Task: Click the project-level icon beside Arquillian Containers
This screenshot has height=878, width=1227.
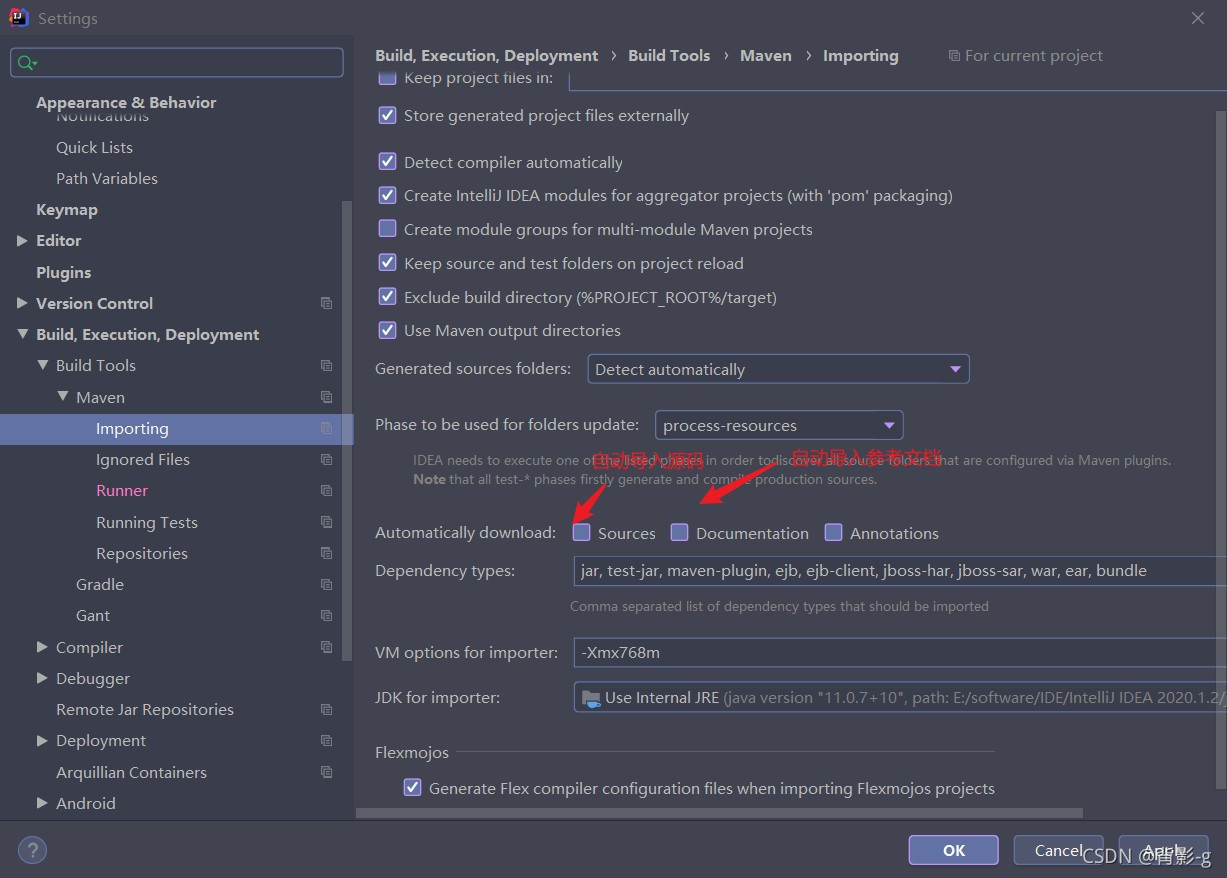Action: pyautogui.click(x=326, y=772)
